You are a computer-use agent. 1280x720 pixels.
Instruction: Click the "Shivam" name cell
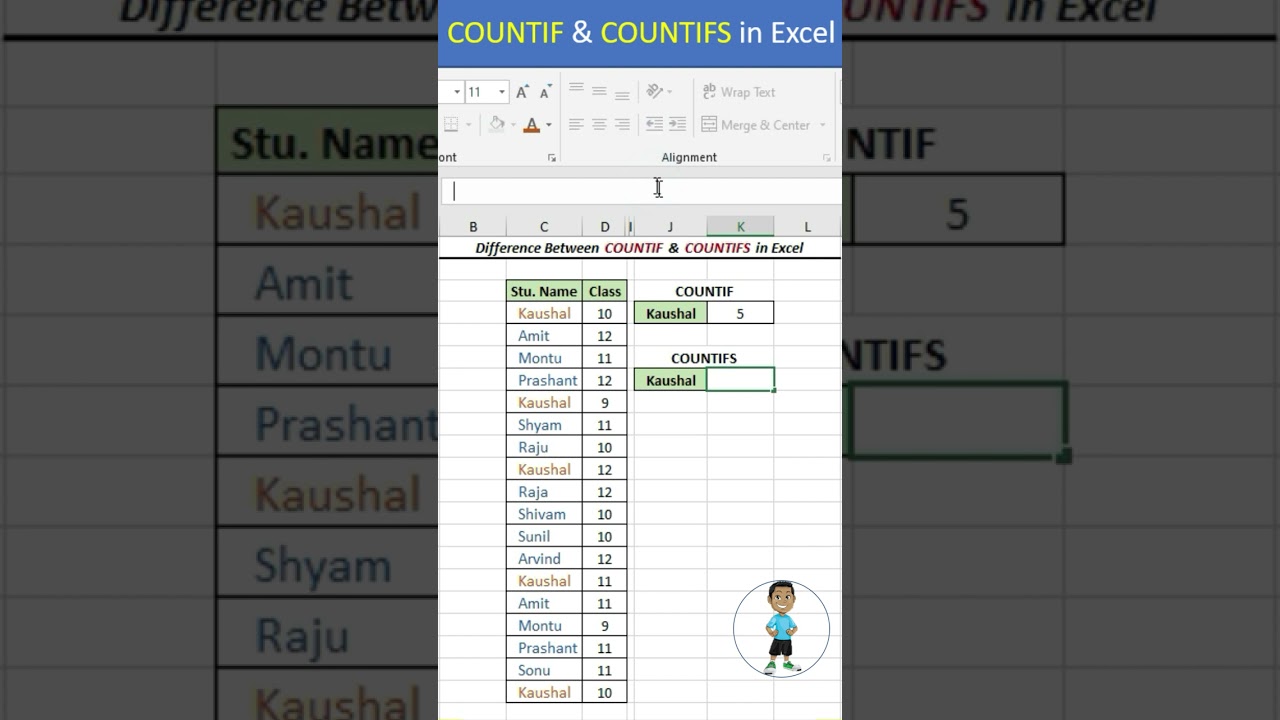(x=544, y=514)
